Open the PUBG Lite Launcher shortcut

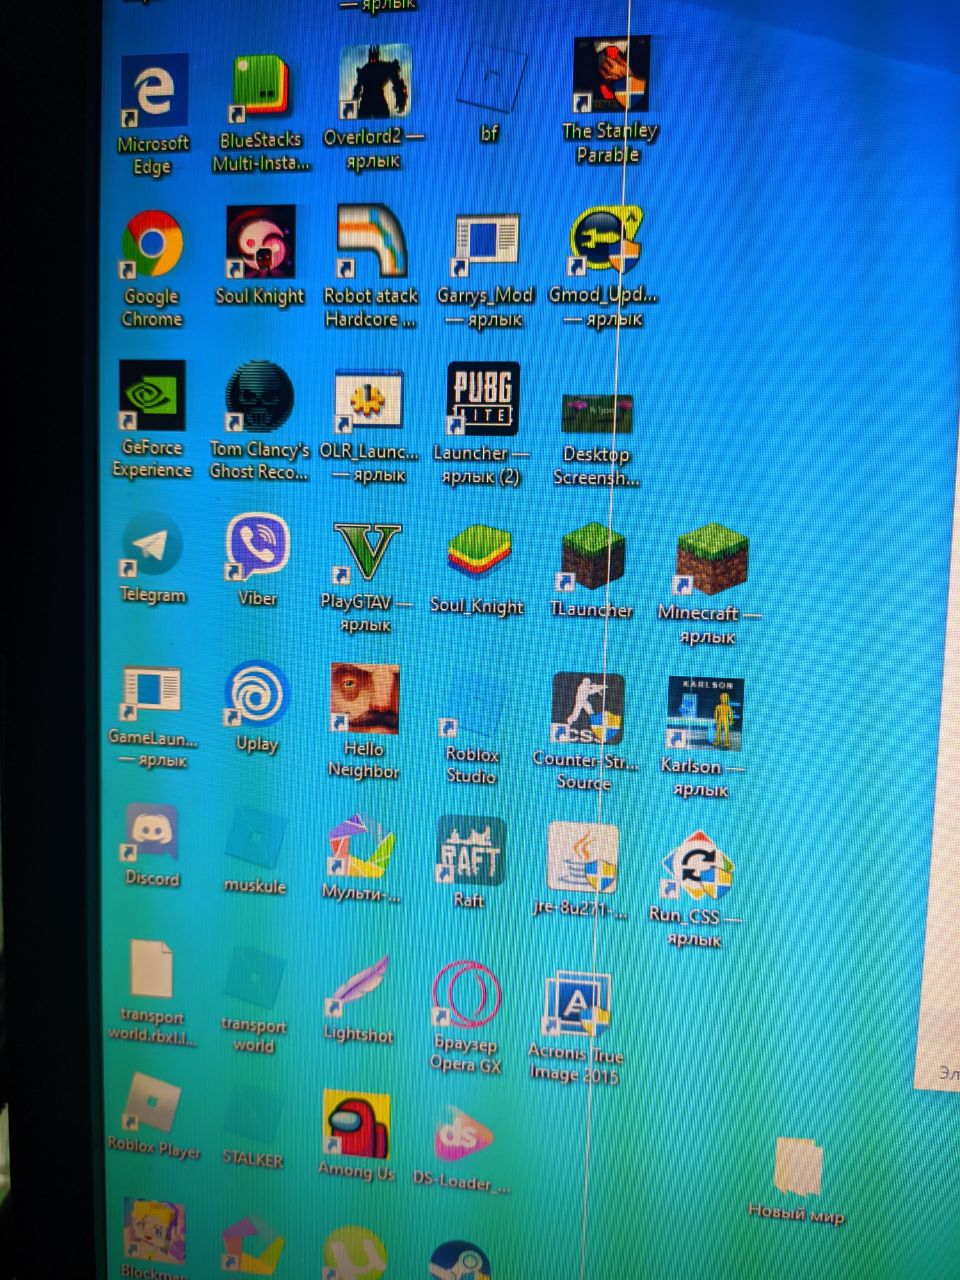[x=483, y=399]
